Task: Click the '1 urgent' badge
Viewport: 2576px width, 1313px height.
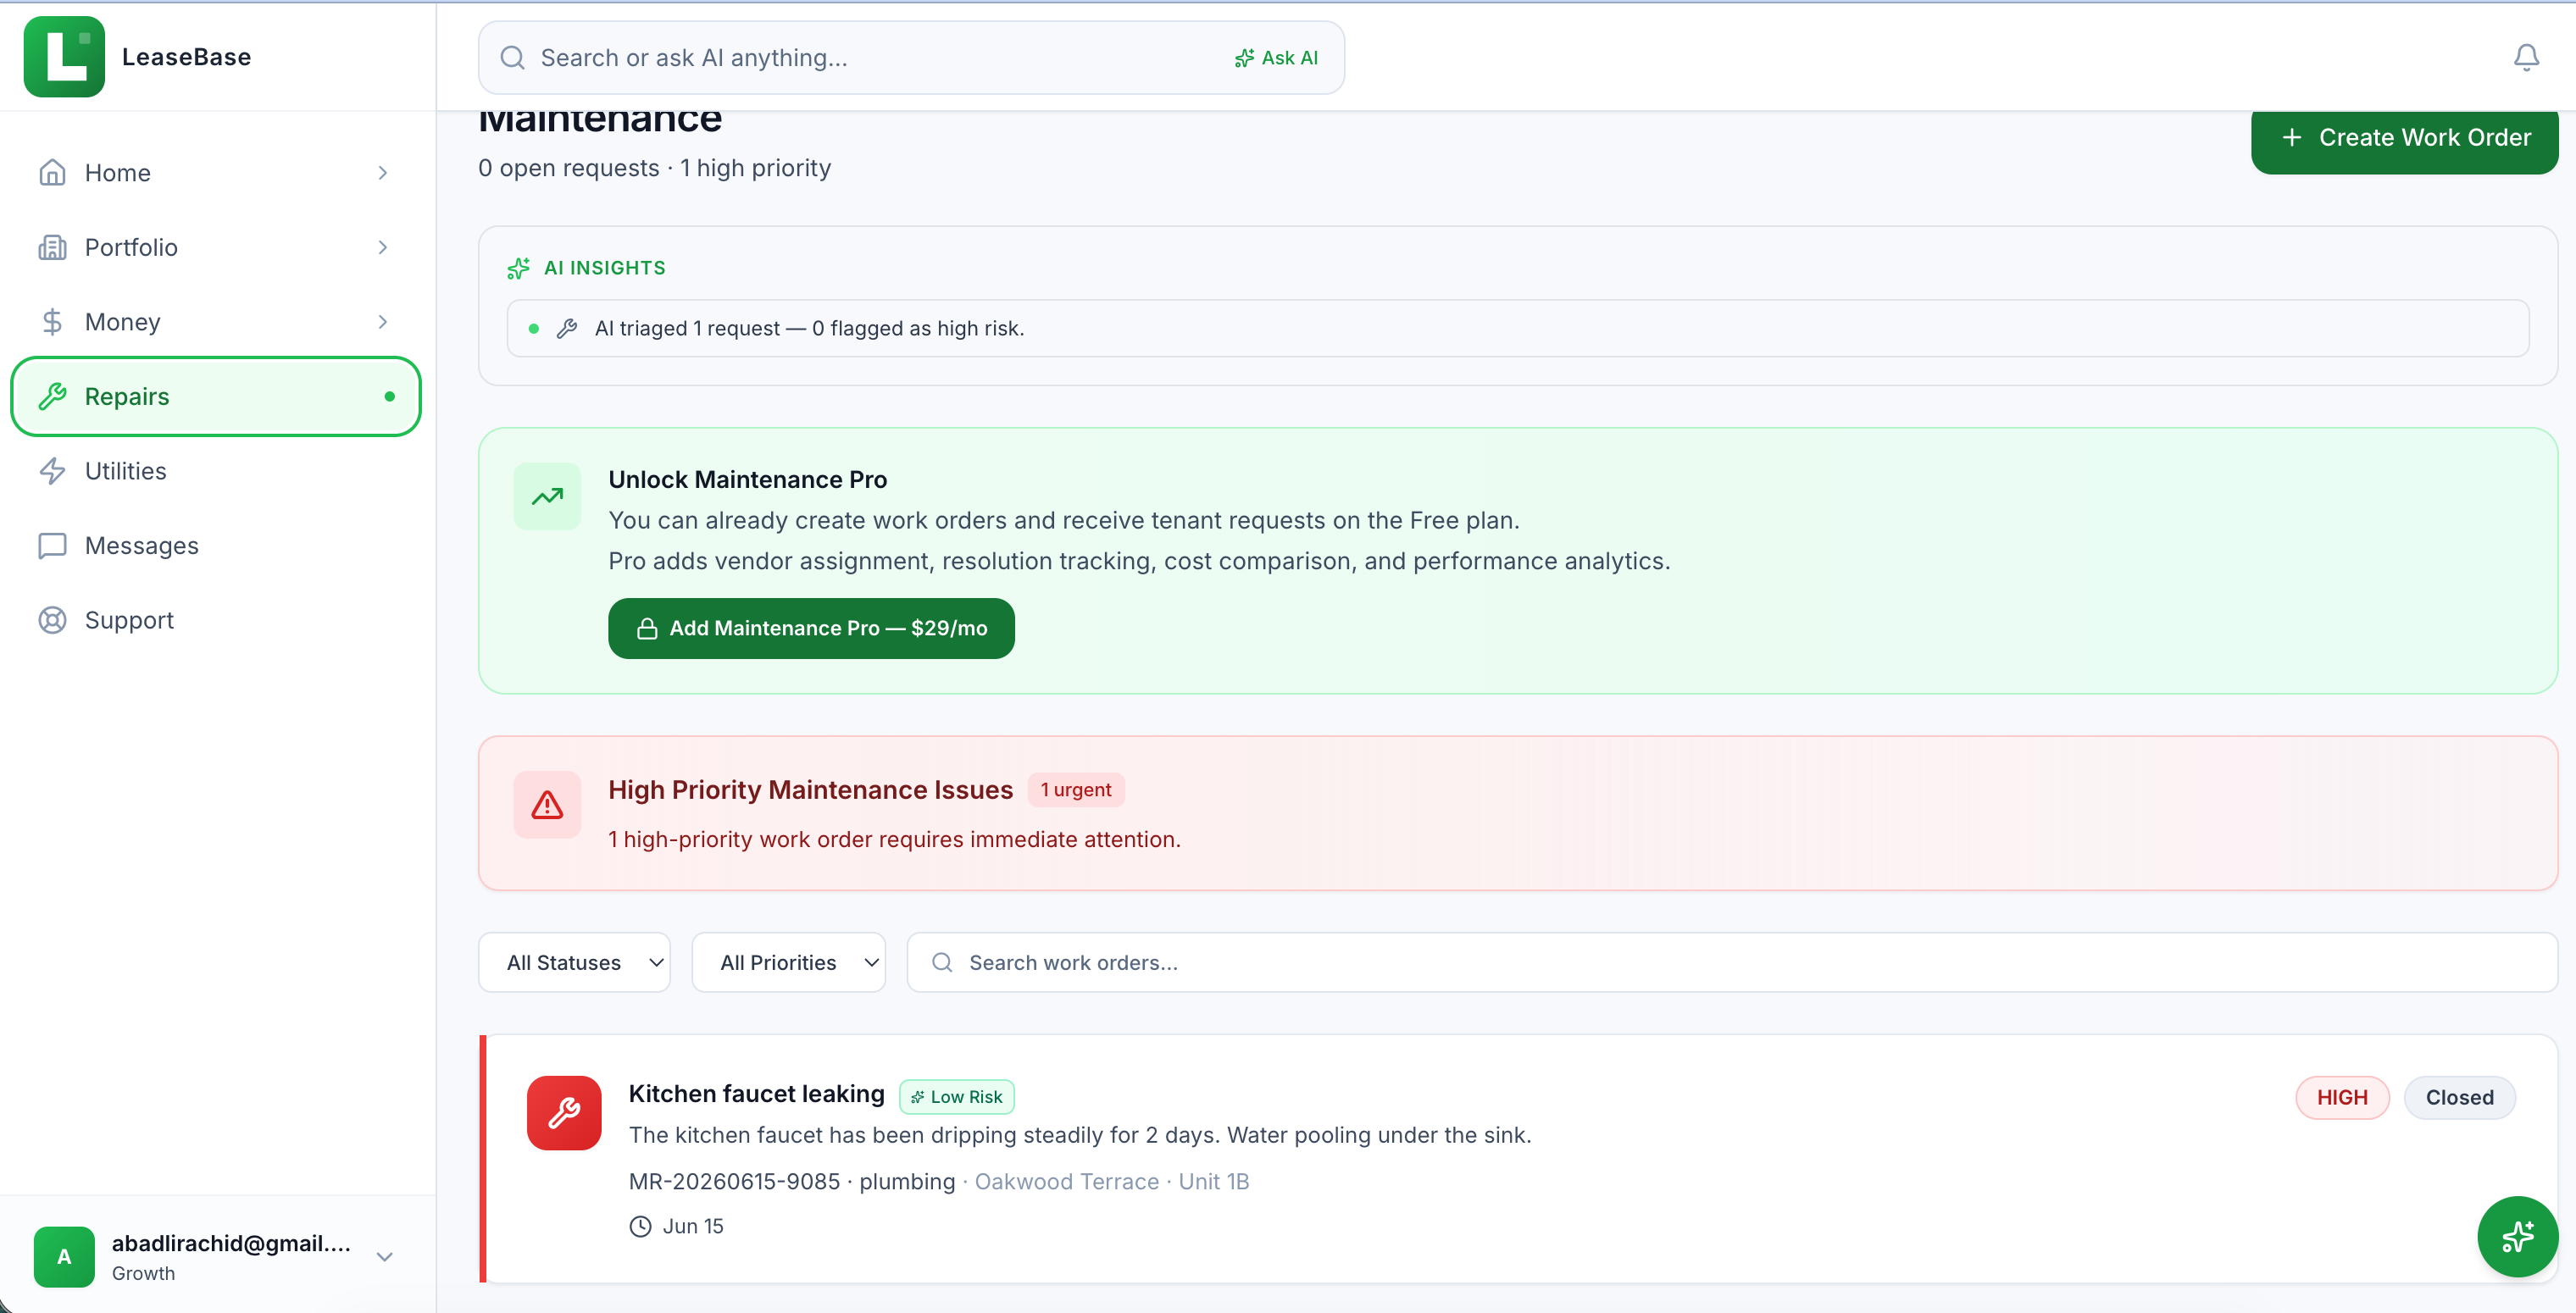Action: click(x=1076, y=790)
